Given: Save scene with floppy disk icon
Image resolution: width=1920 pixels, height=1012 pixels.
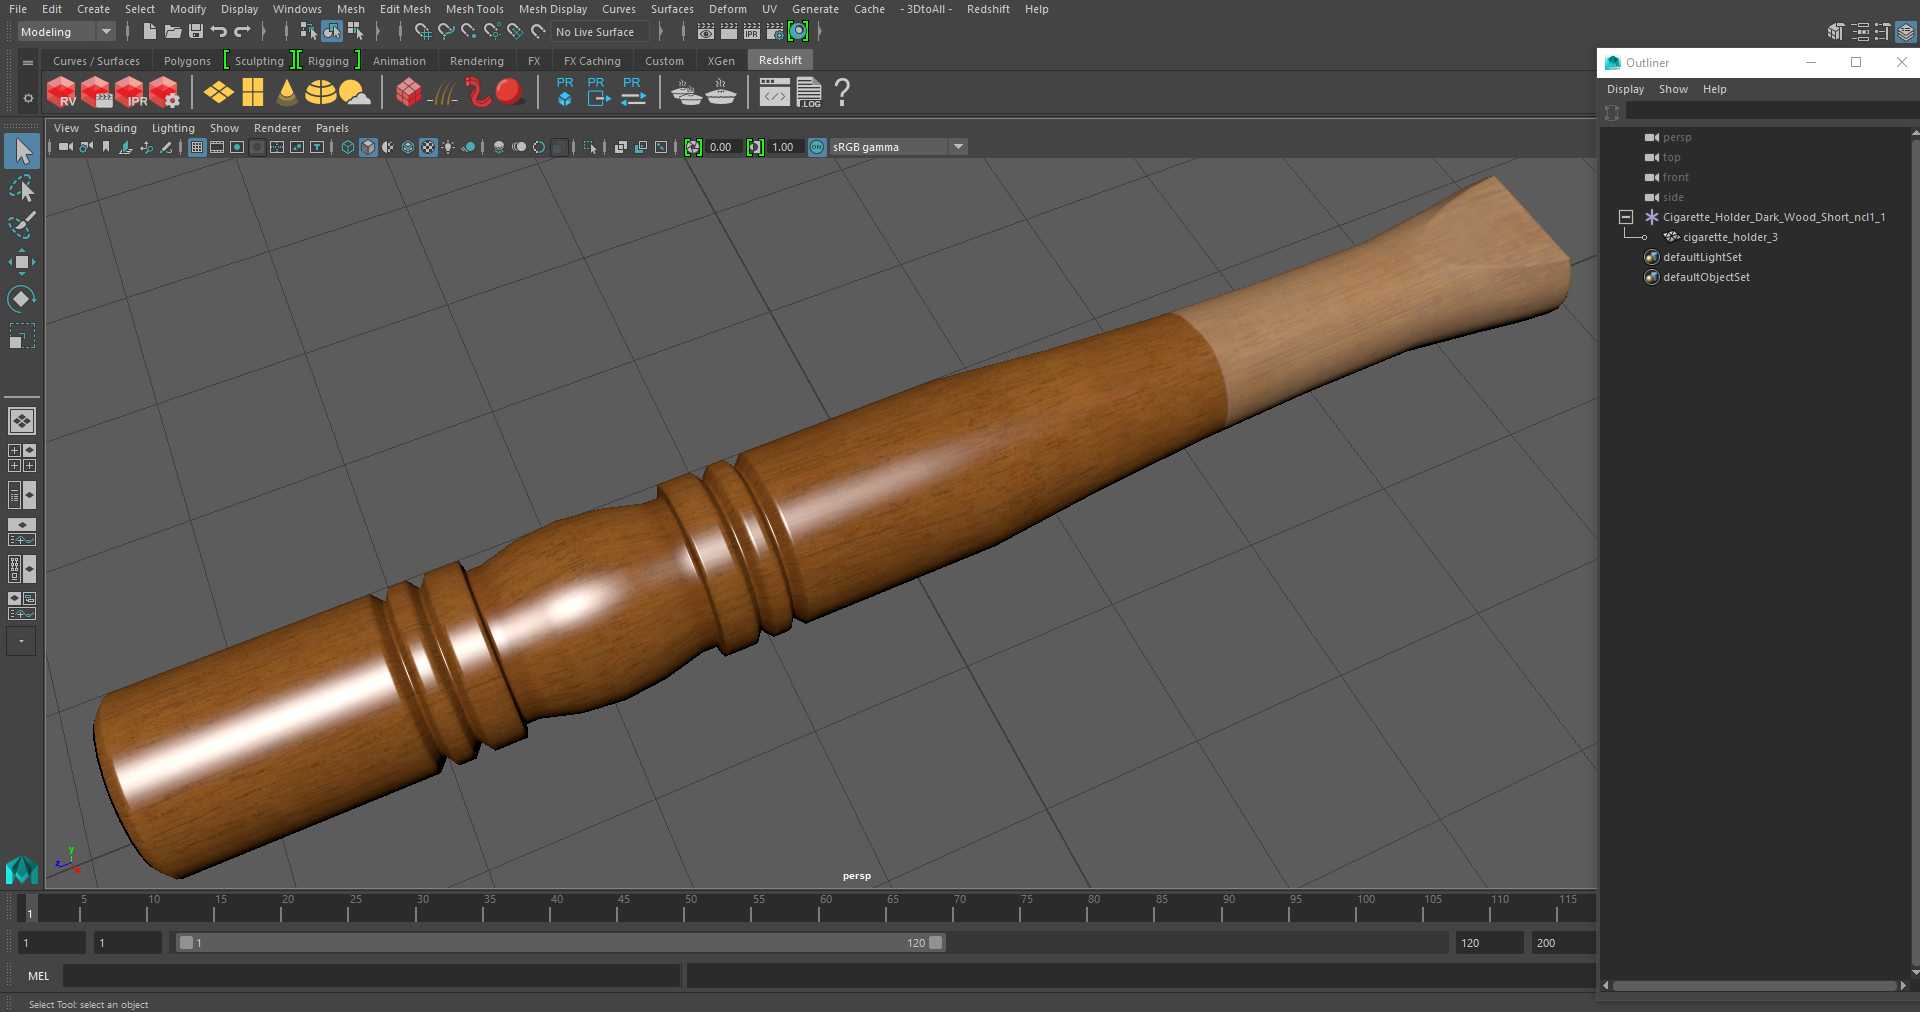Looking at the screenshot, I should (x=196, y=32).
